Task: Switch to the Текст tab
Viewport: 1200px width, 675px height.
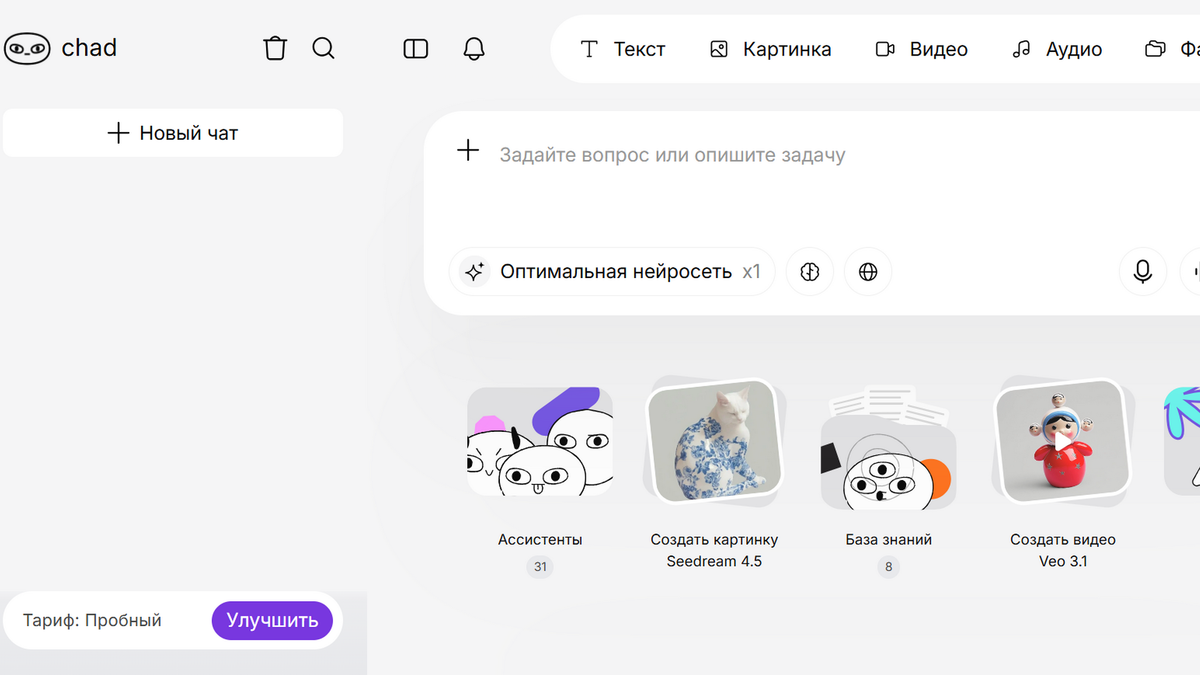Action: click(x=623, y=49)
